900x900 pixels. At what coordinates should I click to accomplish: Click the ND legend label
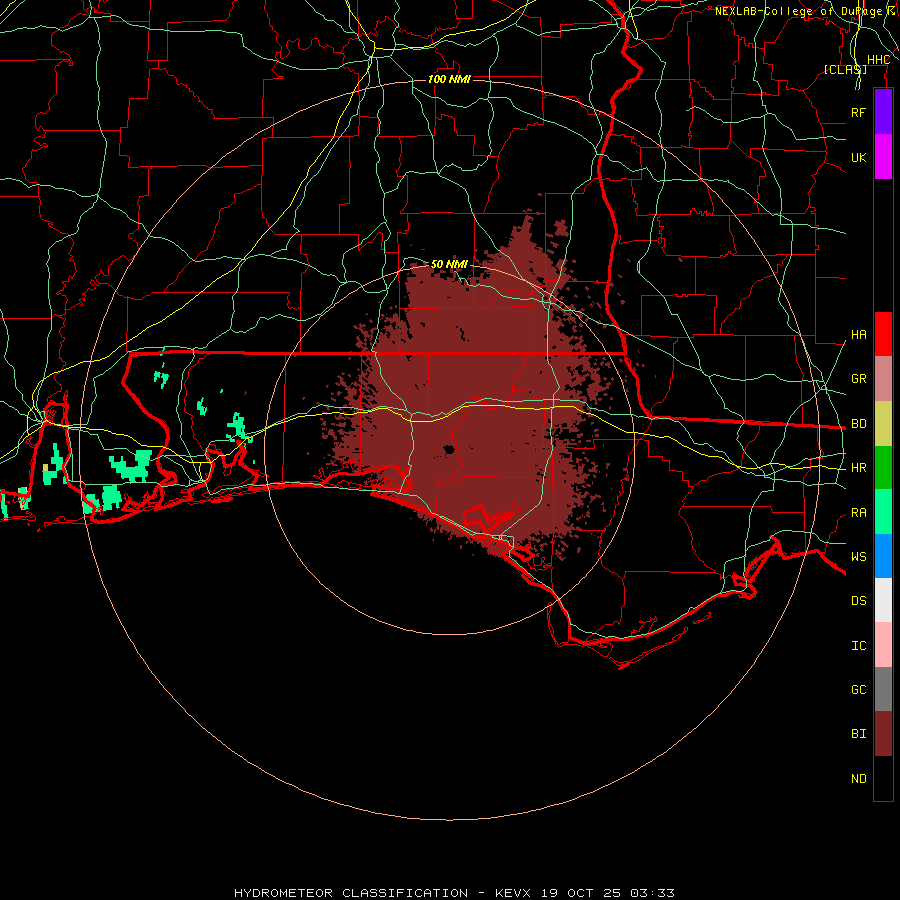(x=858, y=779)
